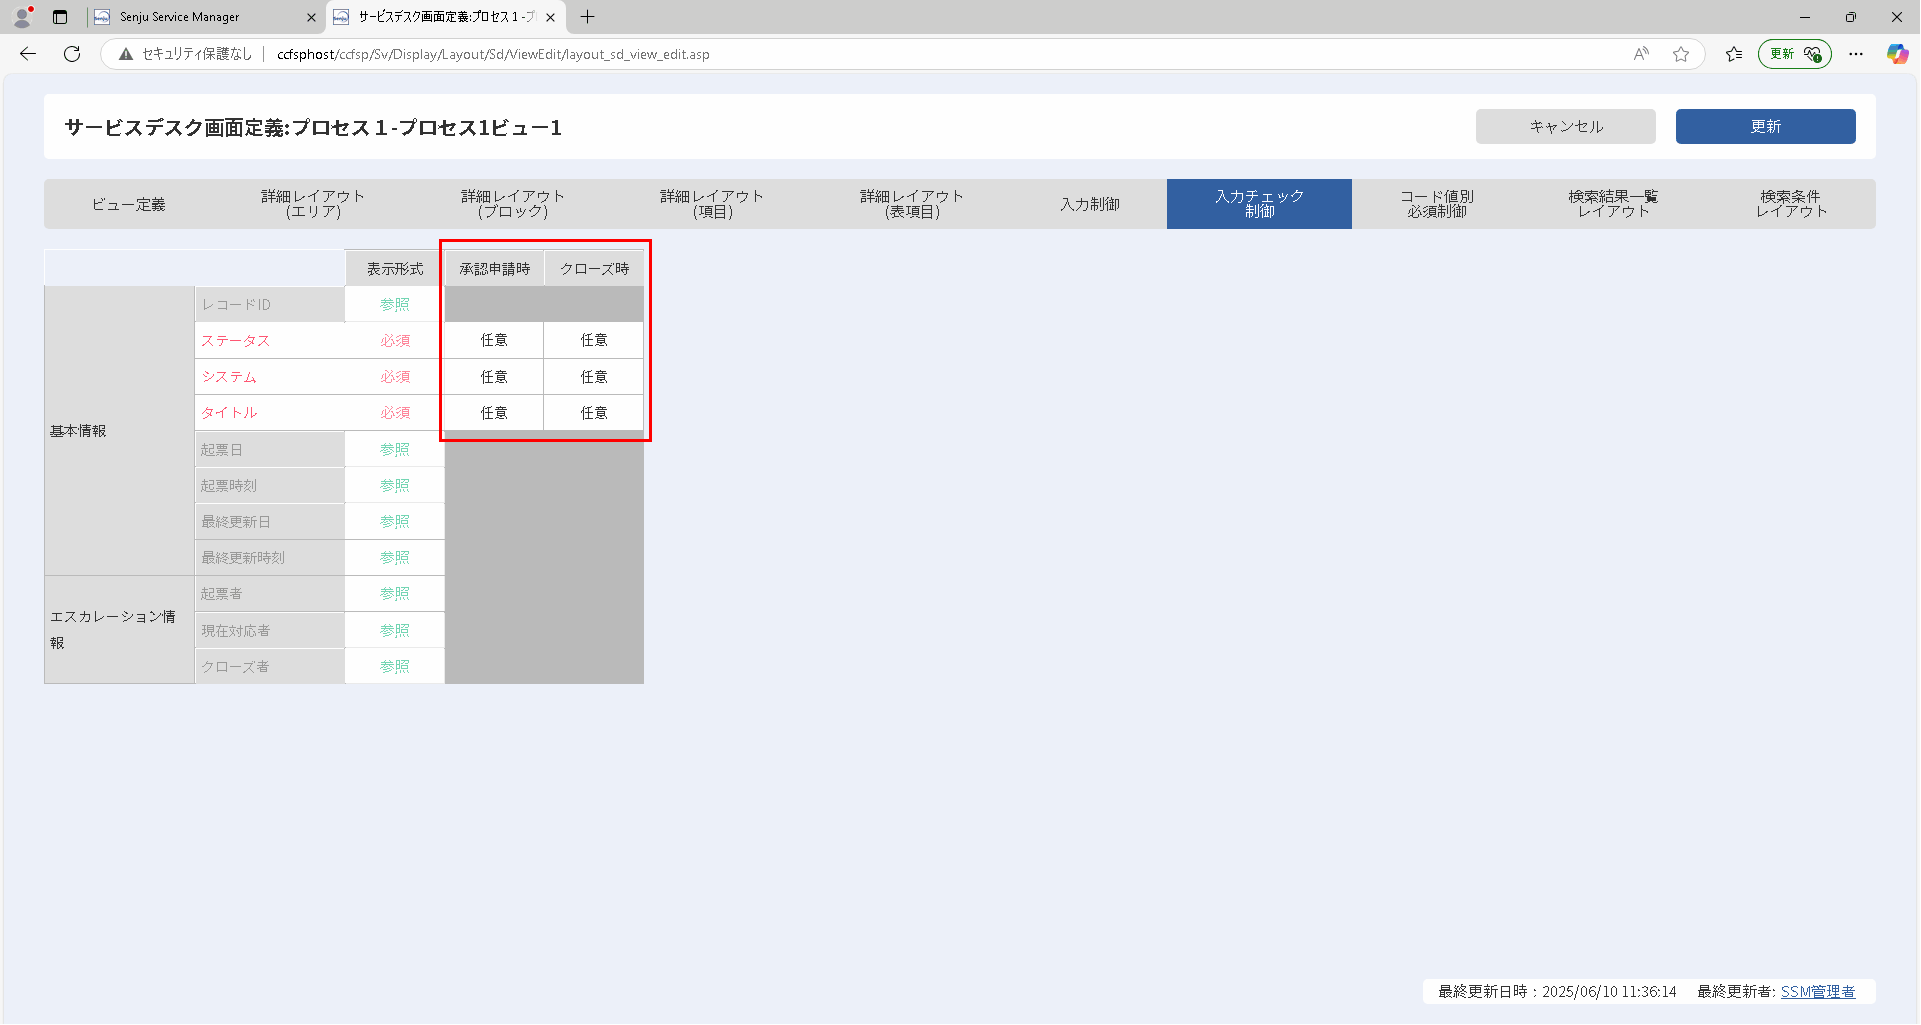This screenshot has width=1921, height=1025.
Task: Click the browser address bar URL
Action: pos(493,54)
